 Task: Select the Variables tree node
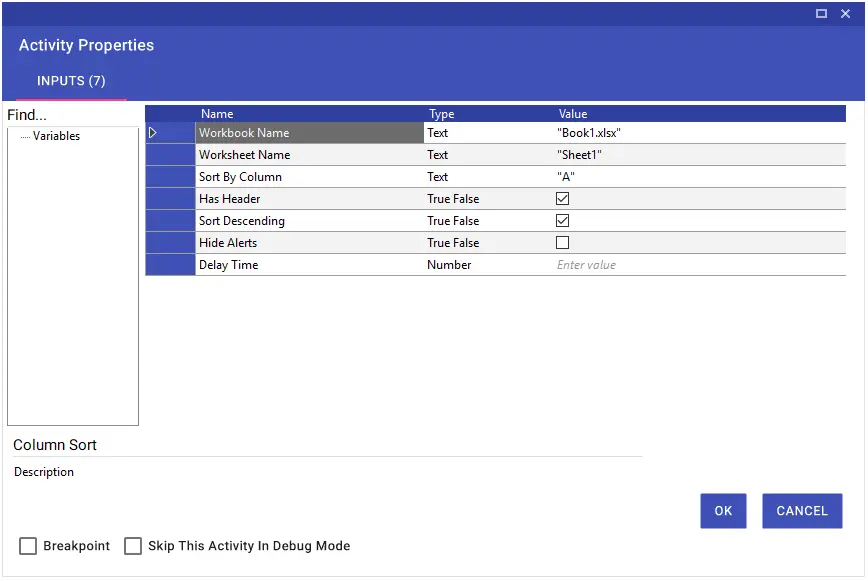click(56, 136)
